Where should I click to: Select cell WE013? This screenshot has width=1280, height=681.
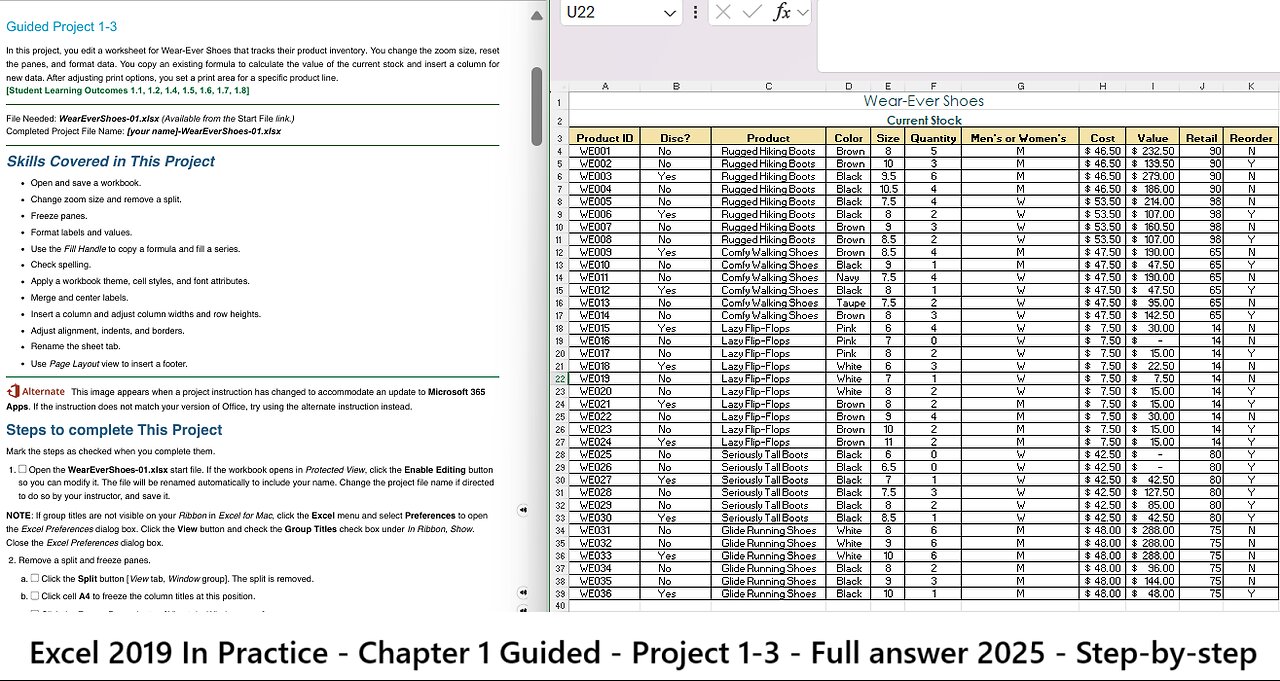pyautogui.click(x=605, y=303)
